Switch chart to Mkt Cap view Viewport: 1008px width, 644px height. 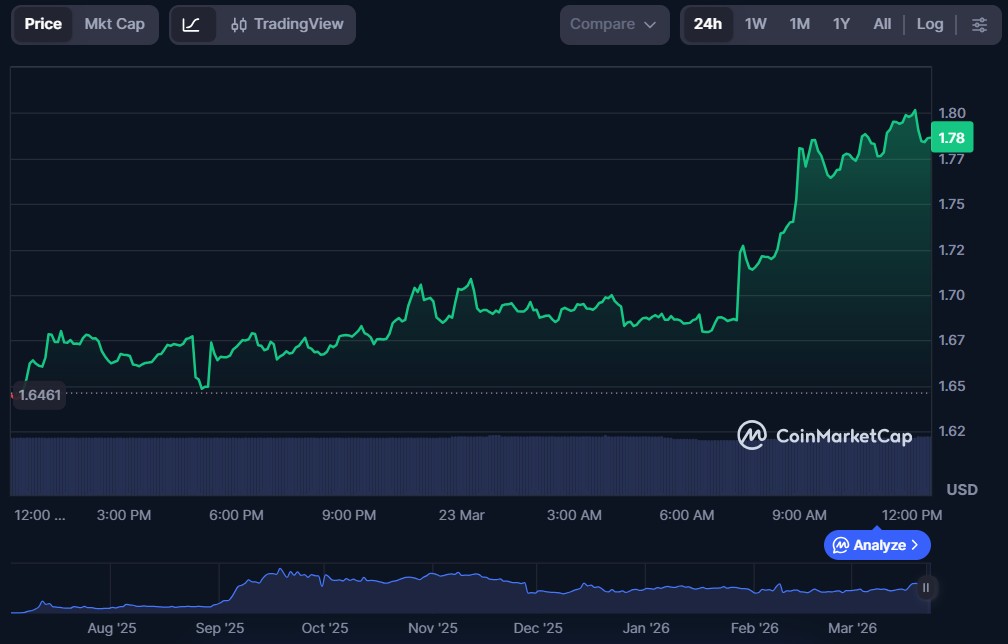[114, 24]
